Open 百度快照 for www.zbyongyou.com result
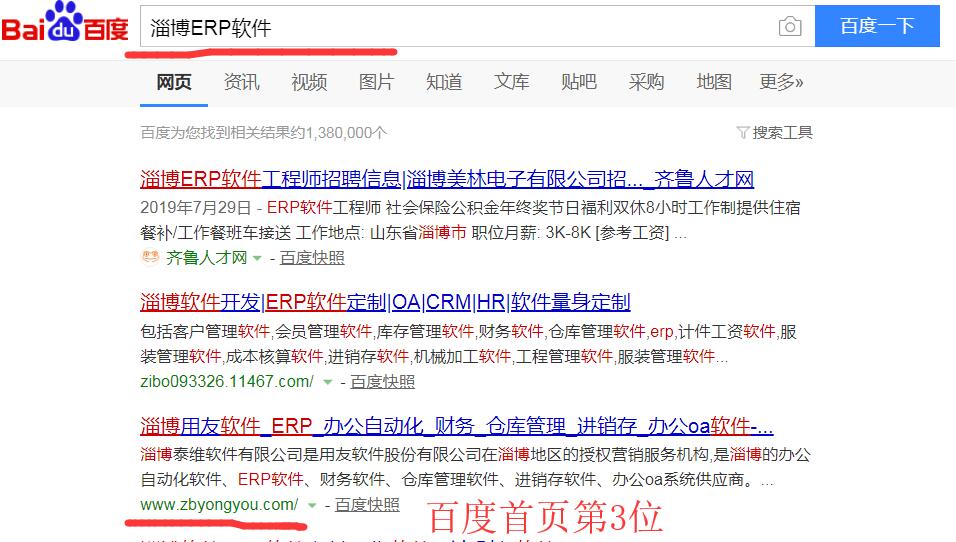Viewport: 956px width, 542px height. click(x=367, y=505)
